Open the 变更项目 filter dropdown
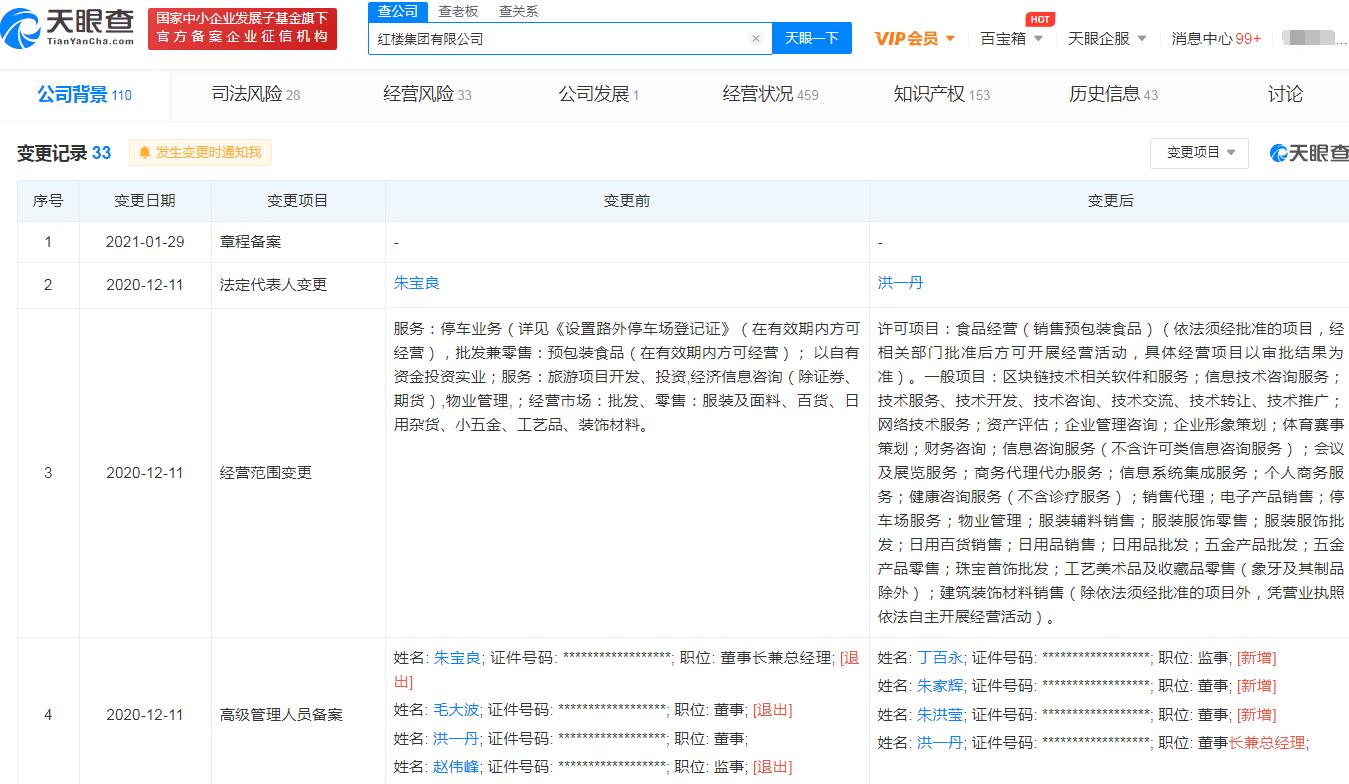The width and height of the screenshot is (1349, 784). pyautogui.click(x=1199, y=153)
